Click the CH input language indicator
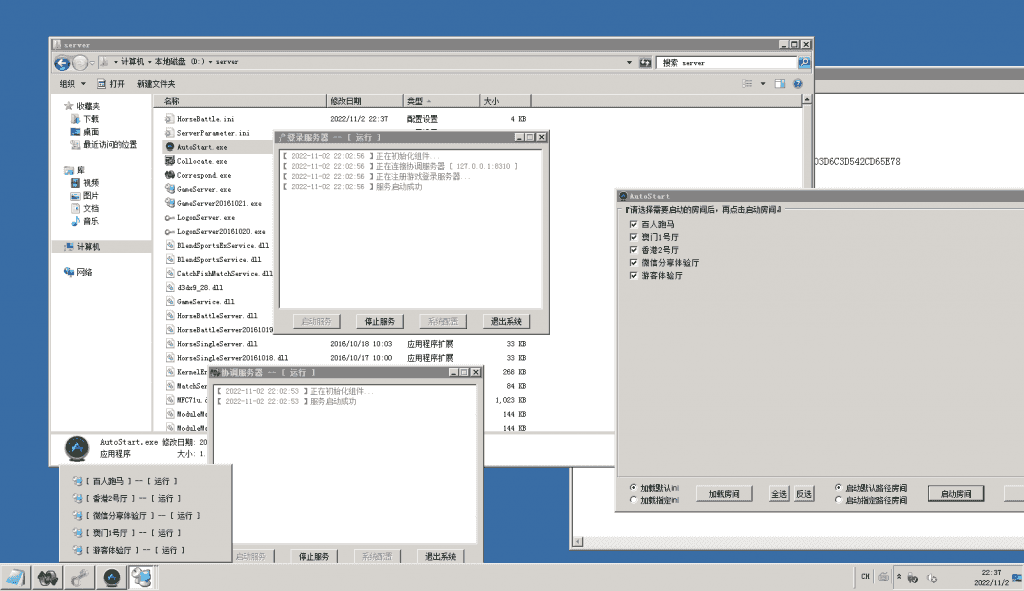This screenshot has height=591, width=1024. click(x=865, y=577)
